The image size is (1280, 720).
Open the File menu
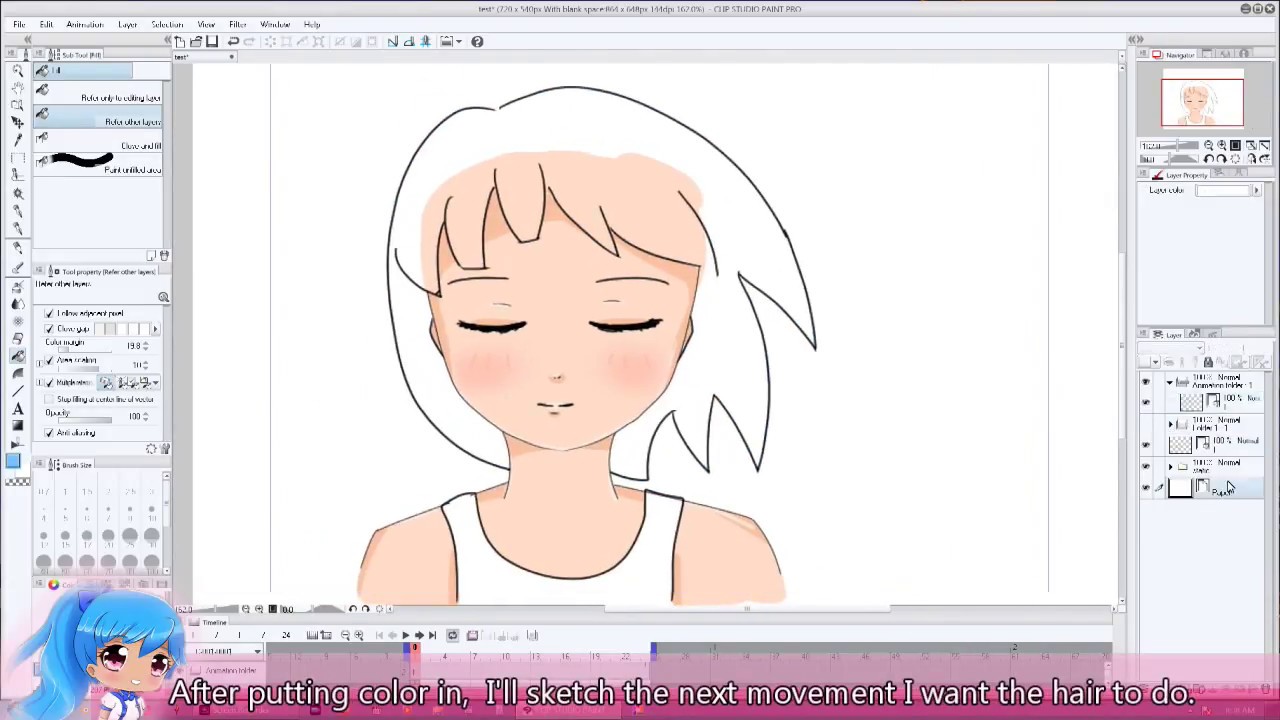tap(19, 24)
